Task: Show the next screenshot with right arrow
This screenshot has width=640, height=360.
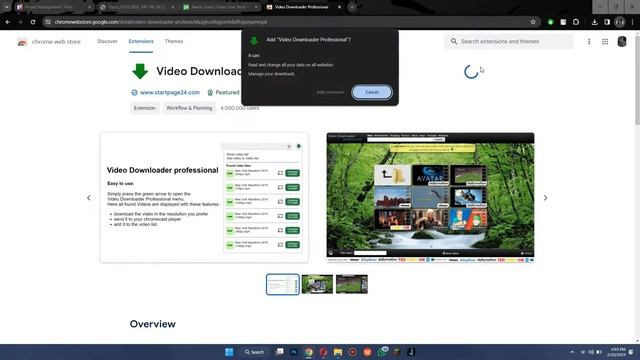Action: pyautogui.click(x=545, y=198)
